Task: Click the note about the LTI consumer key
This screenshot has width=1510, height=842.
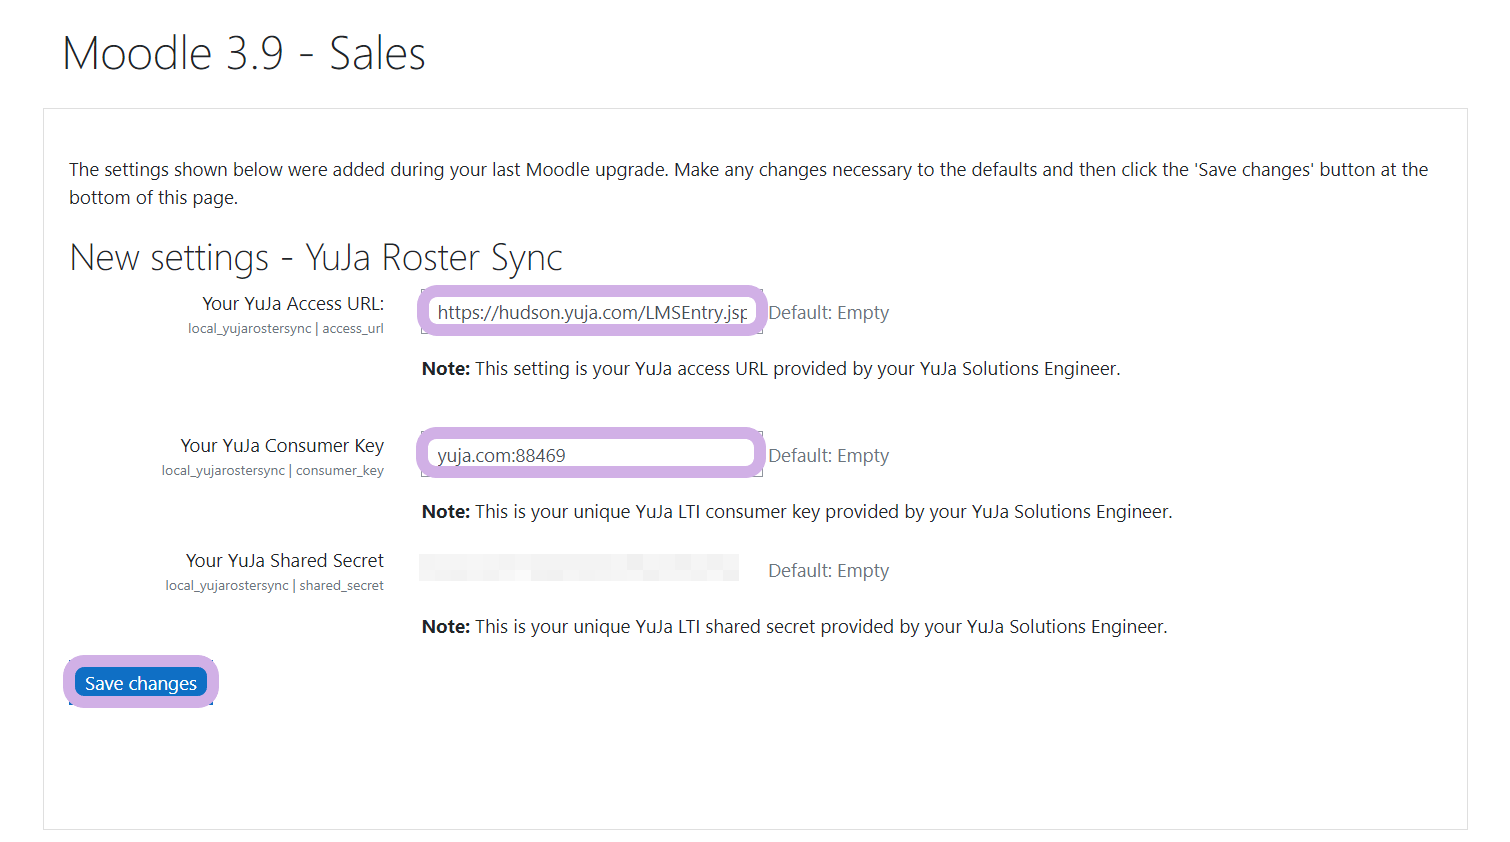Action: click(x=796, y=512)
